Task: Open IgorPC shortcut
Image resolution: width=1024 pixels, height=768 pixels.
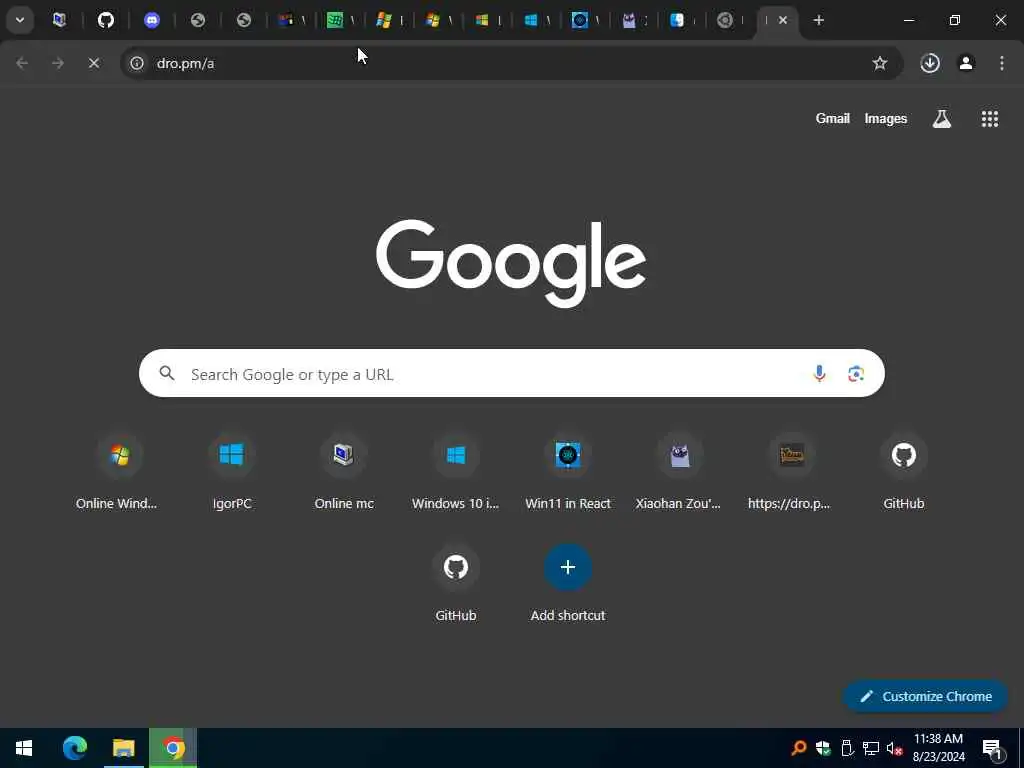Action: [x=232, y=472]
